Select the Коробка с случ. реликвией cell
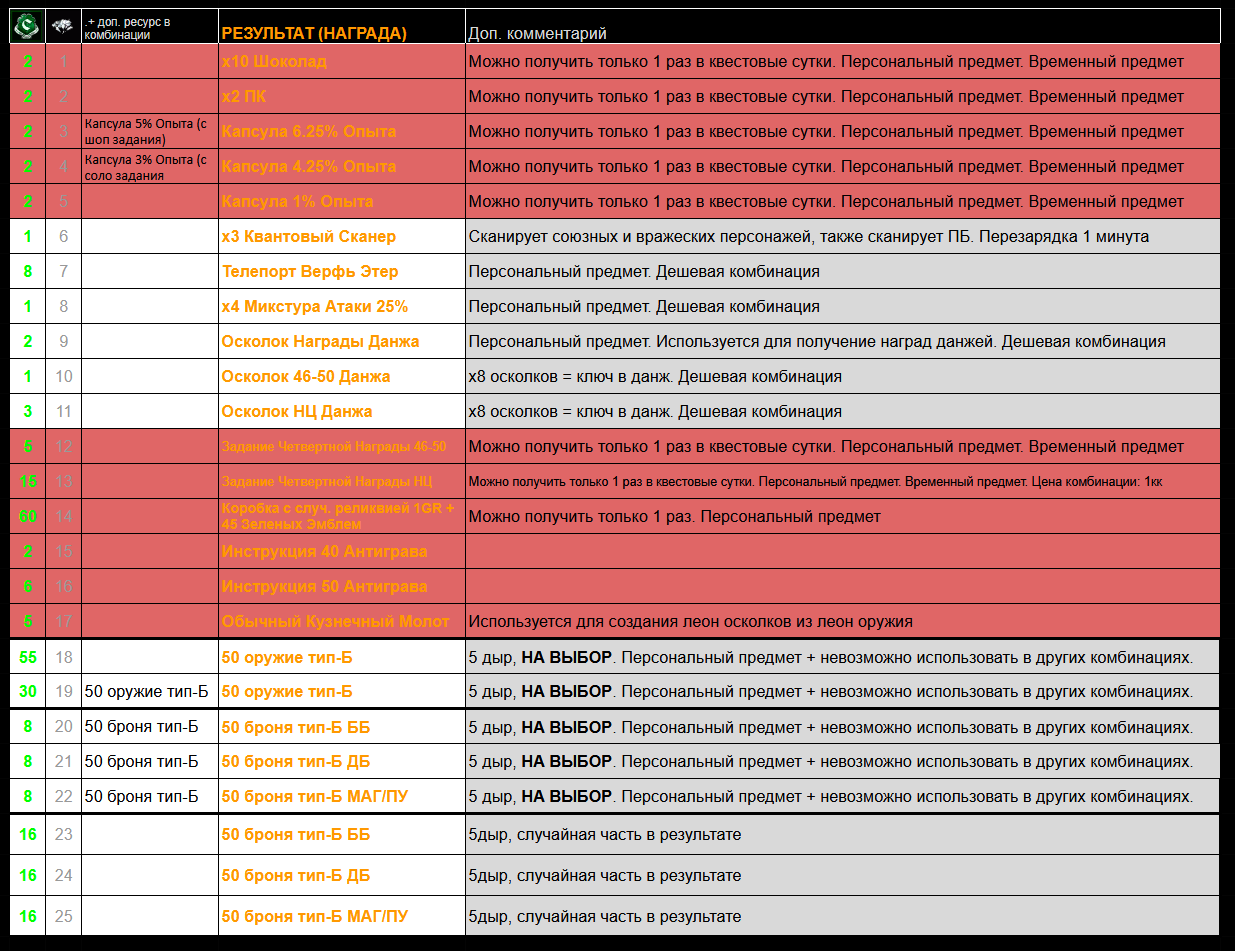 click(x=337, y=516)
